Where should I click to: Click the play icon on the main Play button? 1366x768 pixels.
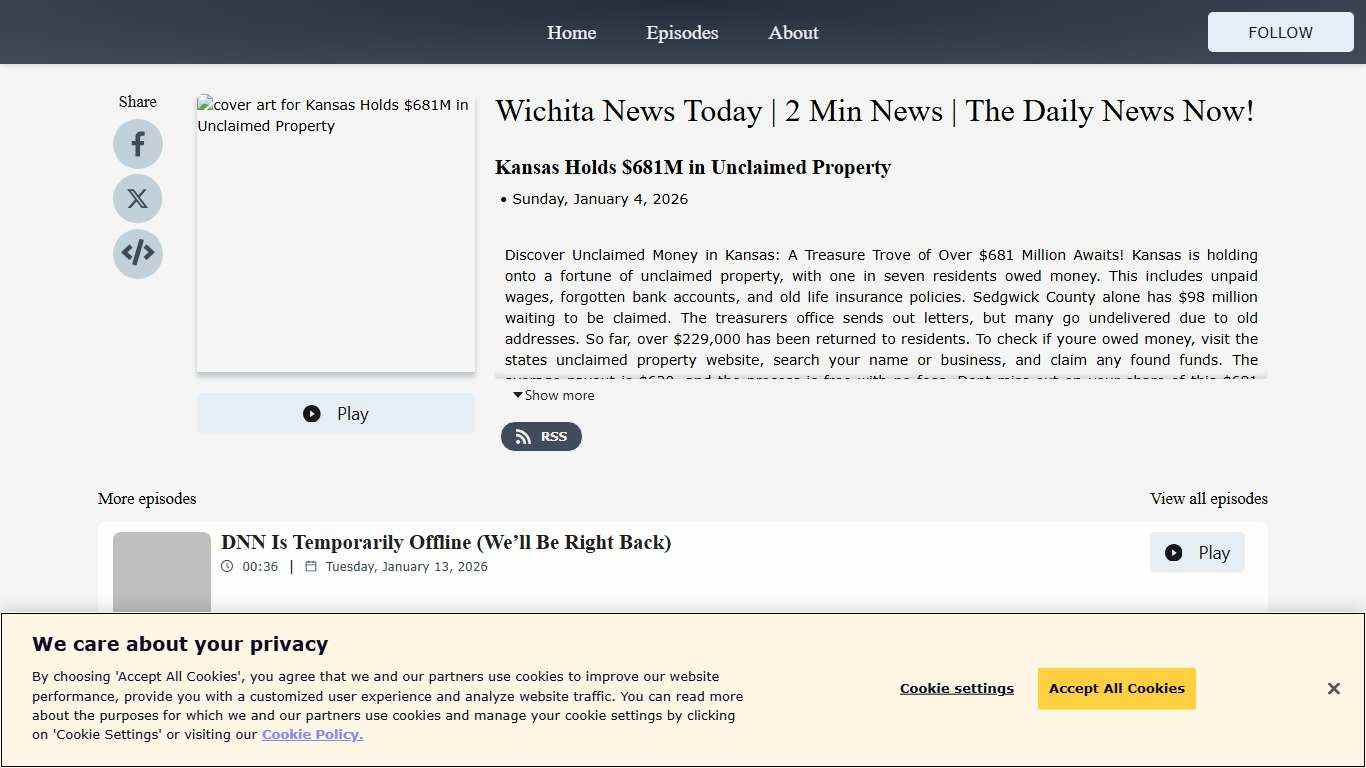pos(312,413)
